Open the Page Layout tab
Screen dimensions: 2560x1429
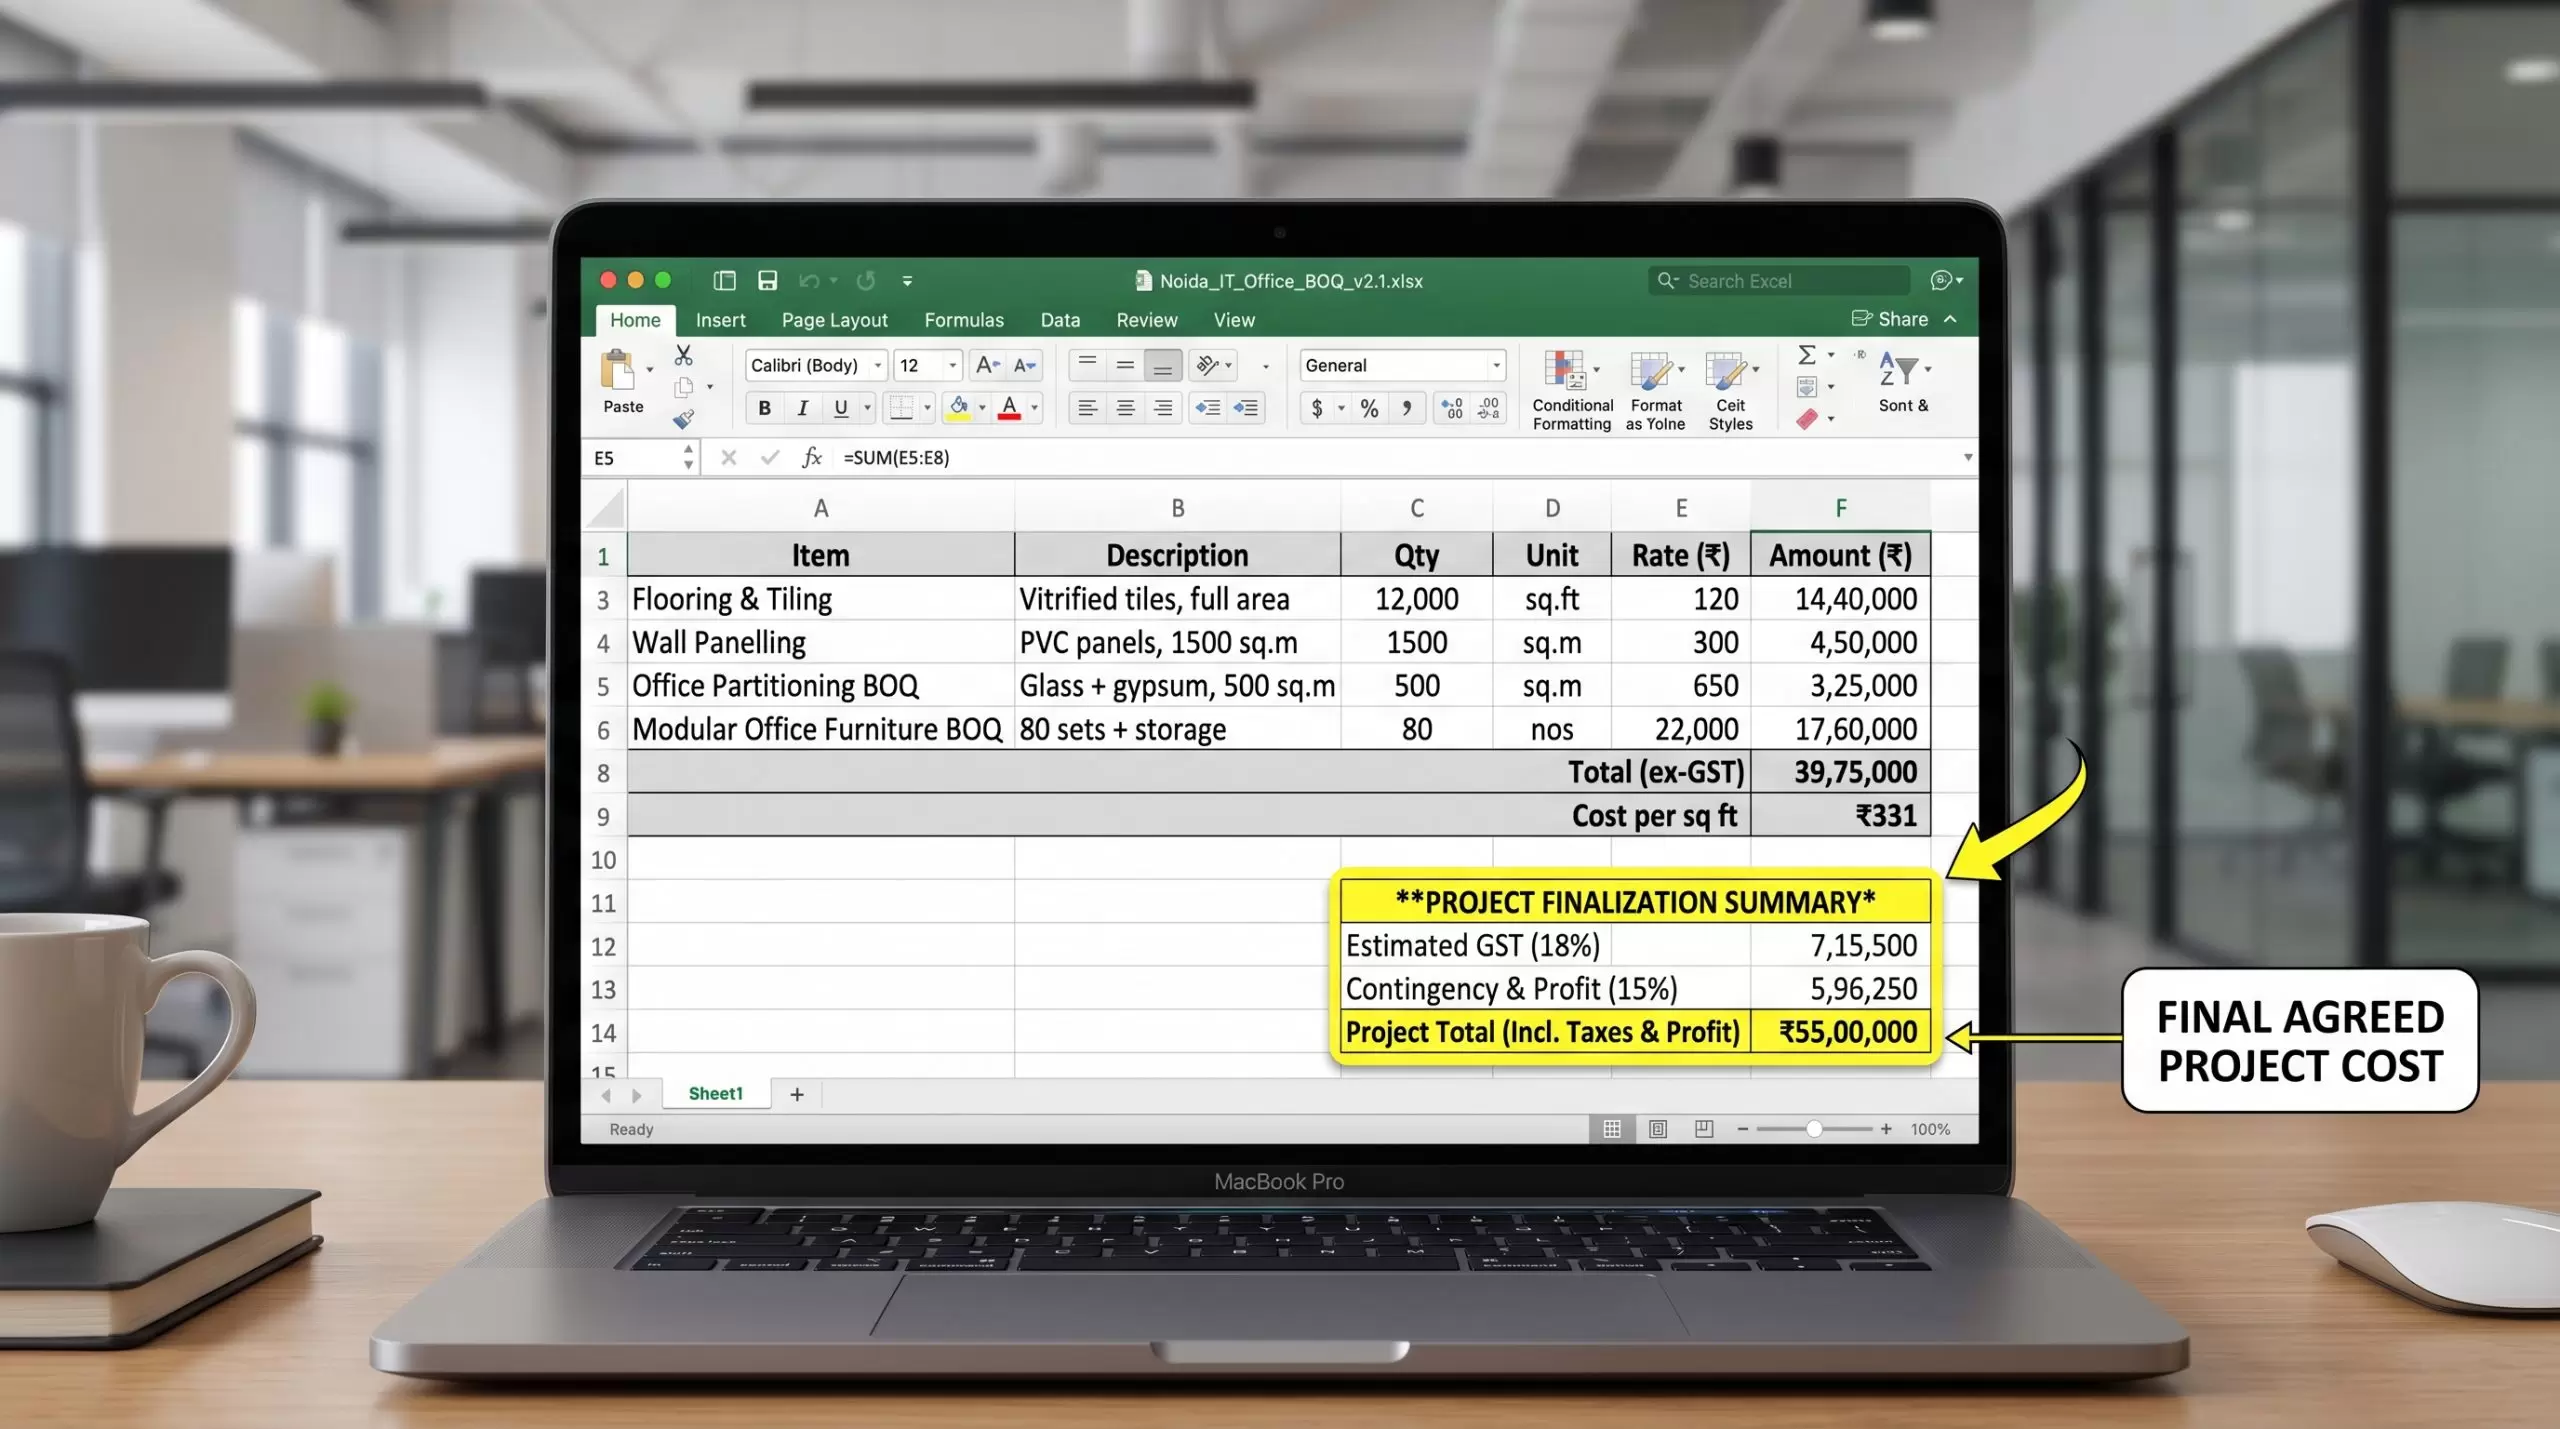[835, 320]
